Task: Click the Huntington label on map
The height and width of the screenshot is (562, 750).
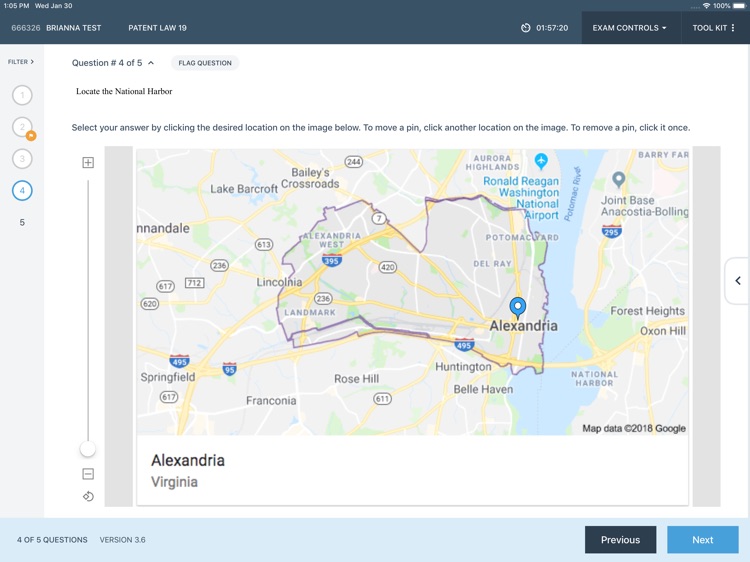Action: (463, 367)
